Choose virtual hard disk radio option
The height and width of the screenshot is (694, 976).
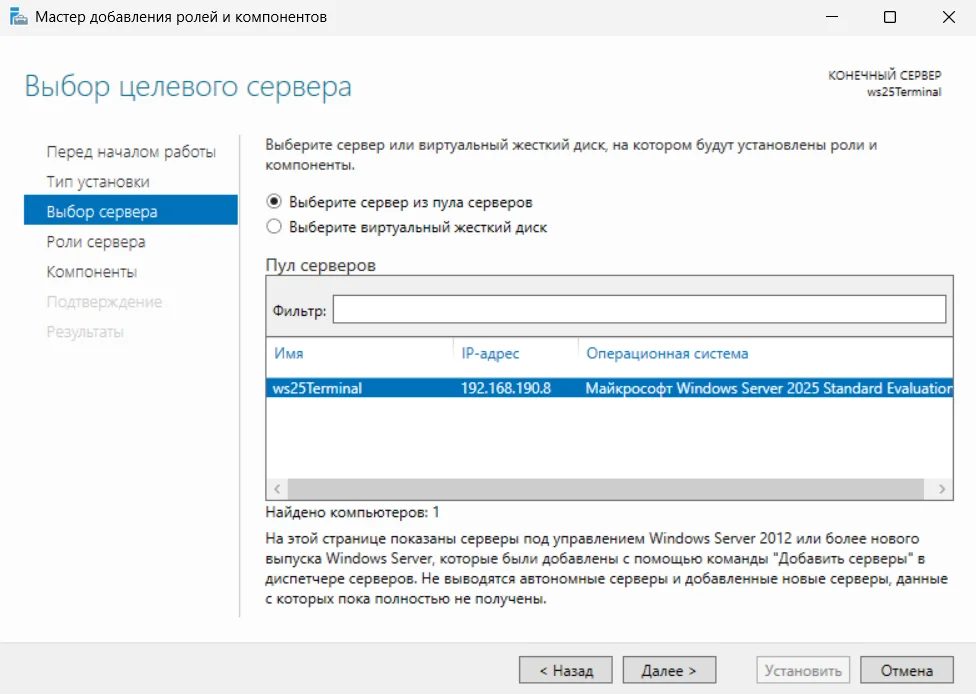pyautogui.click(x=274, y=227)
